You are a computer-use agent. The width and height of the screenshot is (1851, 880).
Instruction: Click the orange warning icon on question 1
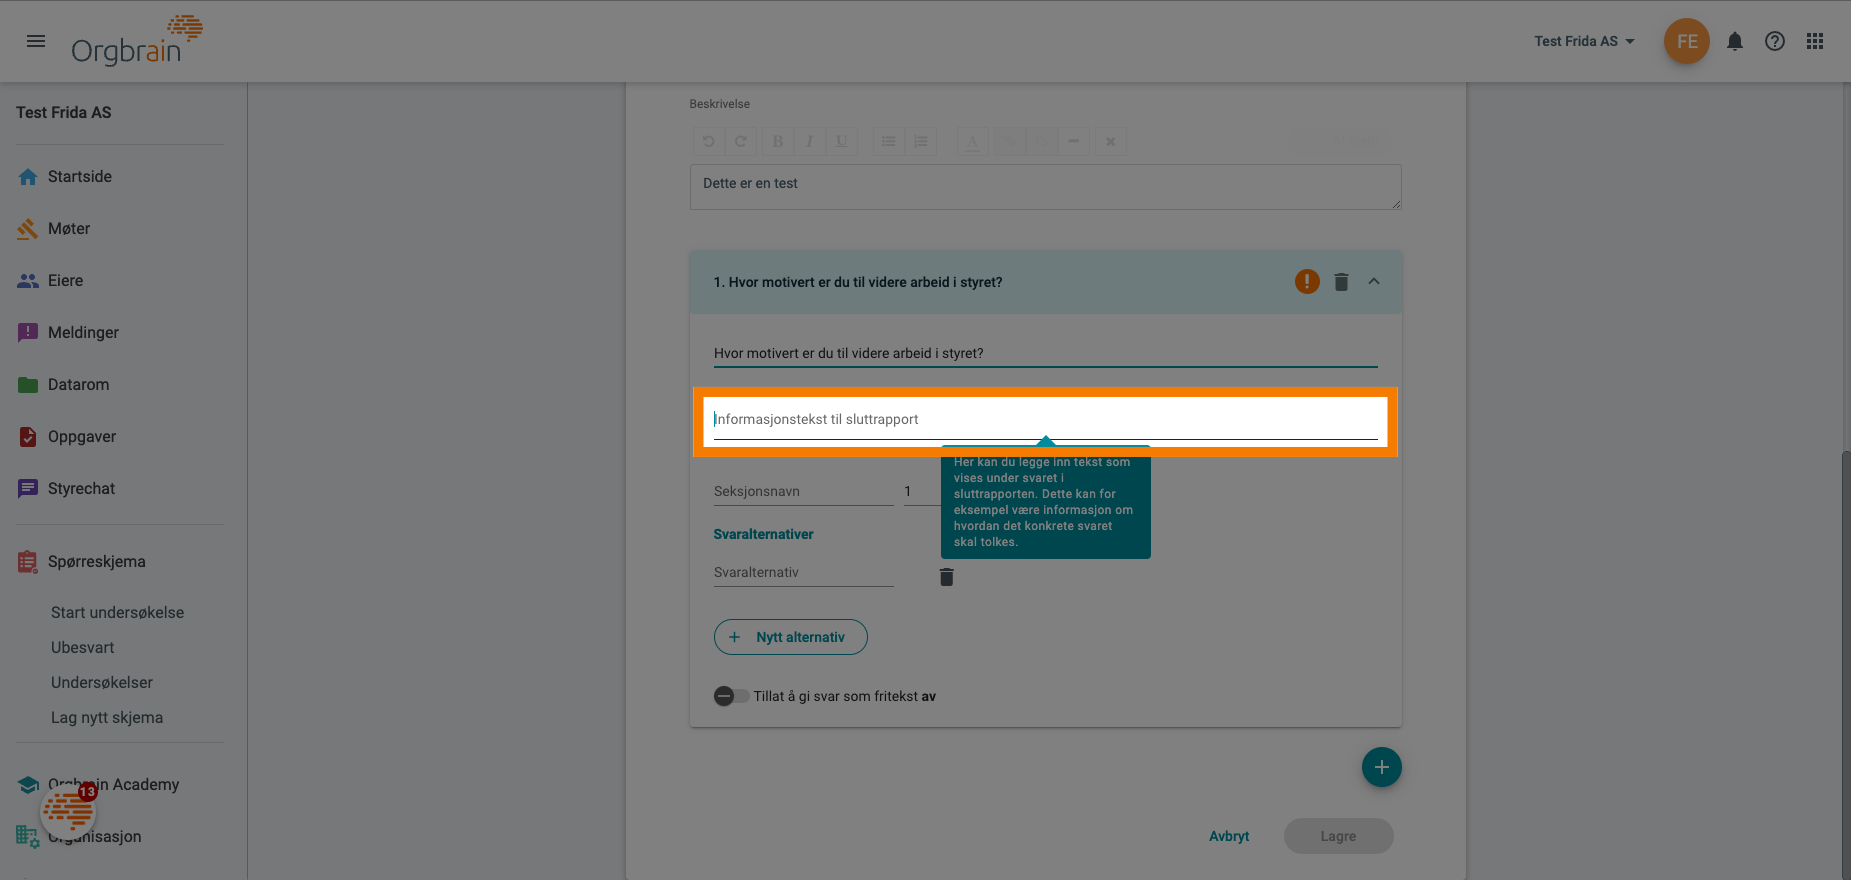pos(1307,282)
